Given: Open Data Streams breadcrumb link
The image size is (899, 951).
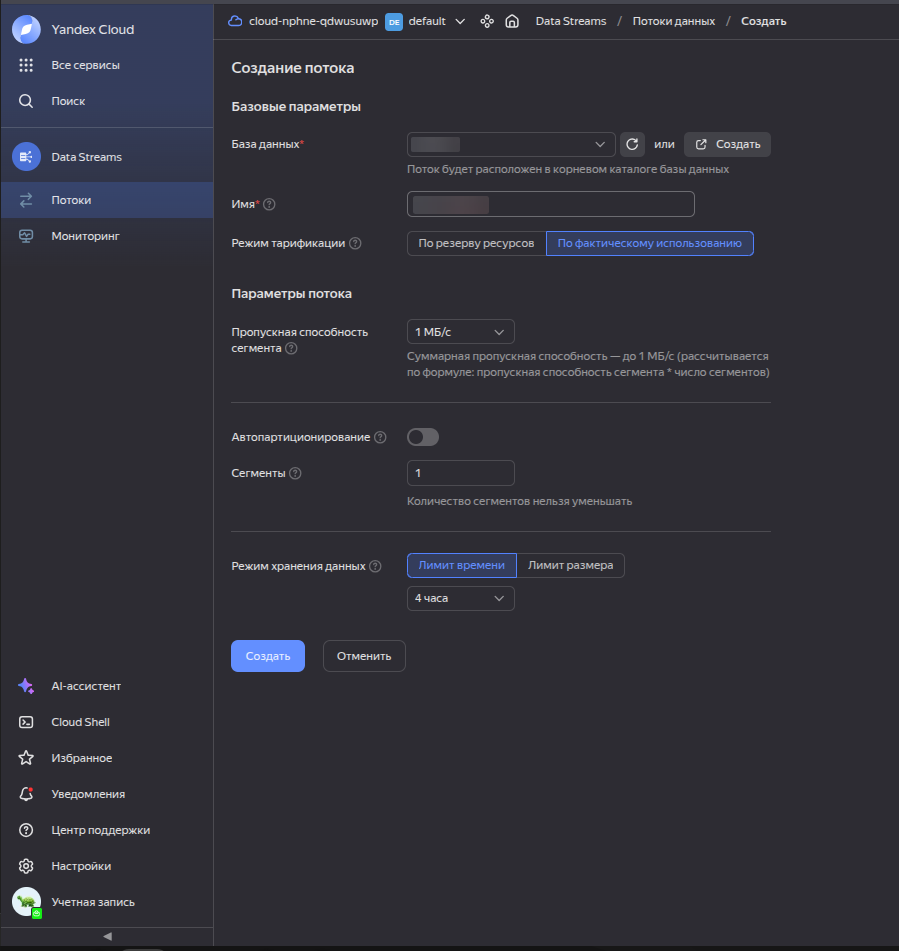Looking at the screenshot, I should click(571, 21).
